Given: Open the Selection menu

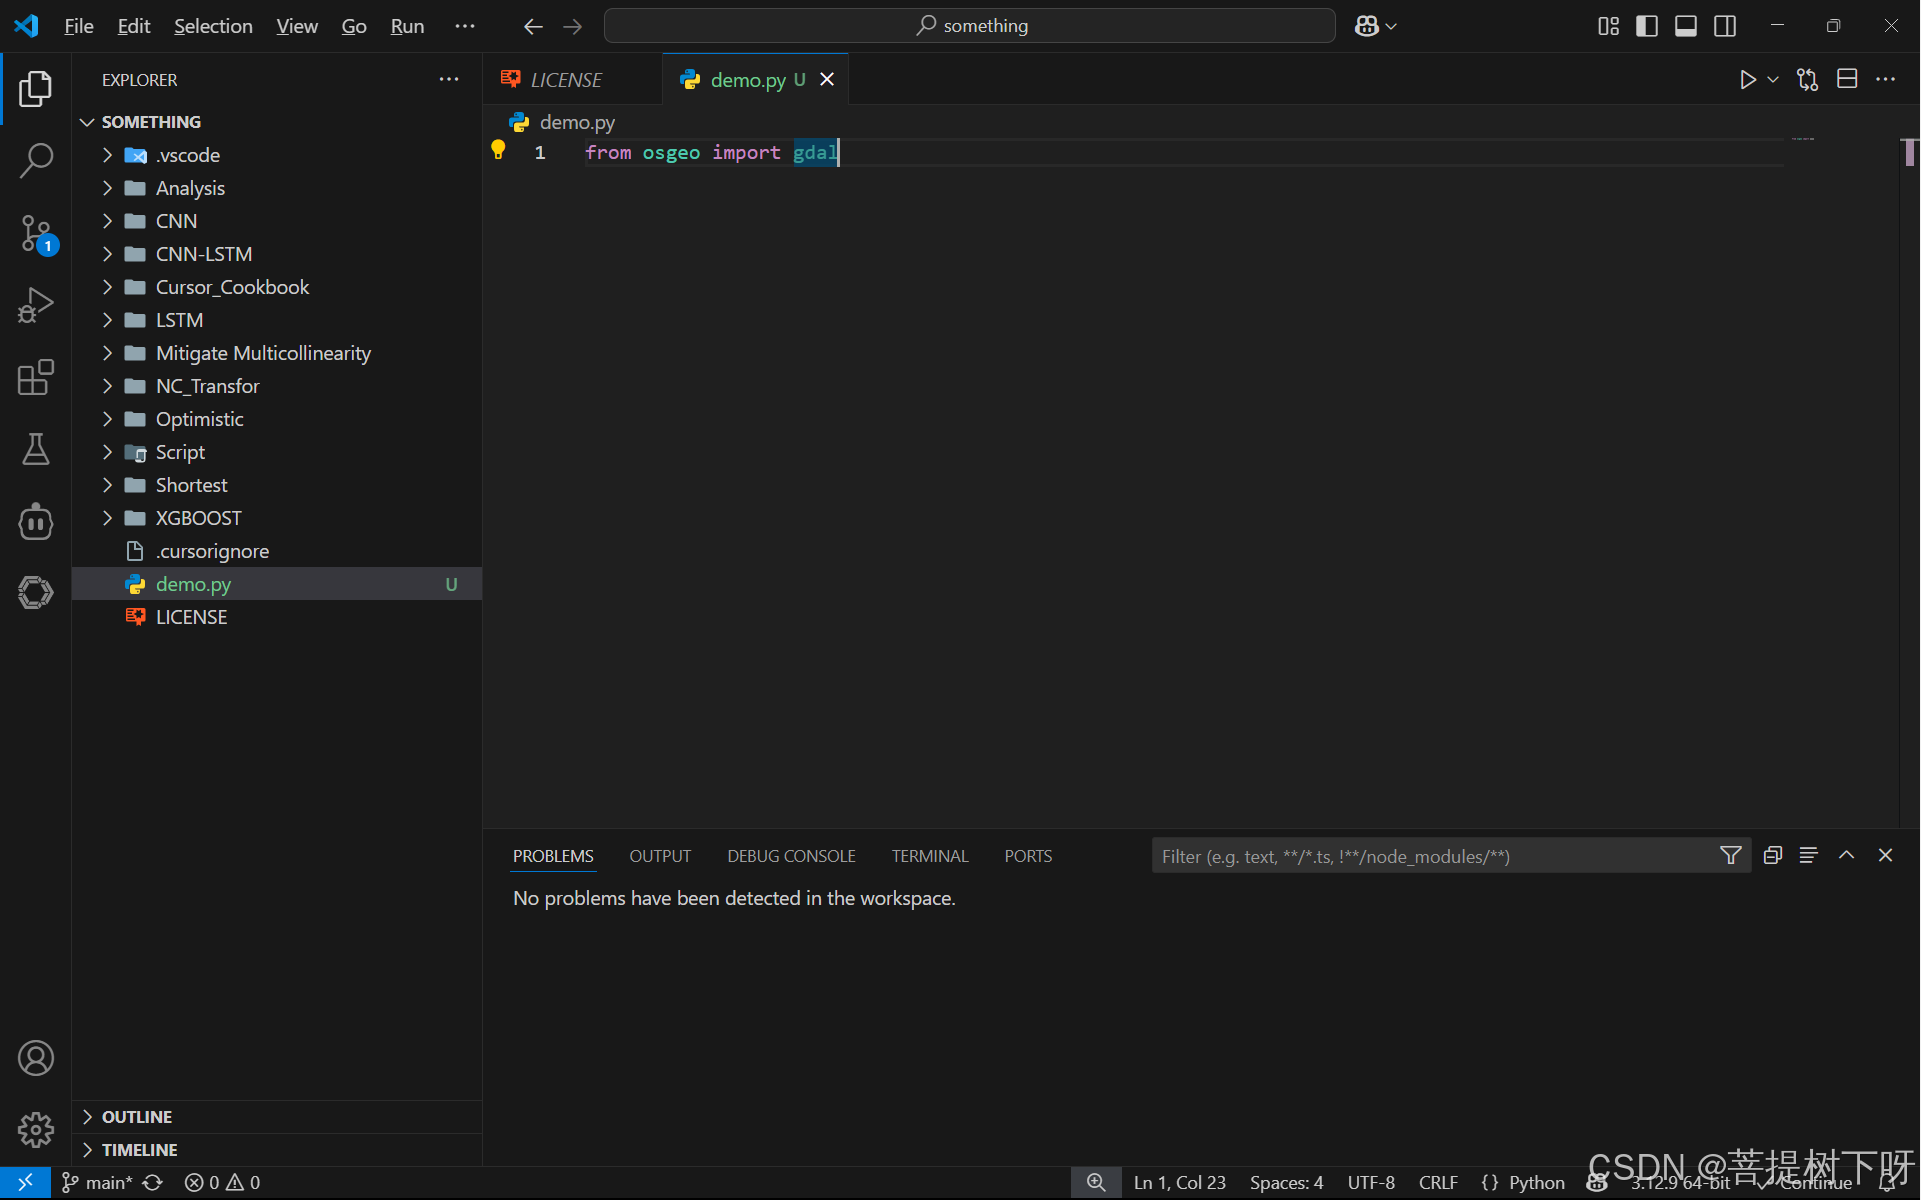Looking at the screenshot, I should click(213, 26).
